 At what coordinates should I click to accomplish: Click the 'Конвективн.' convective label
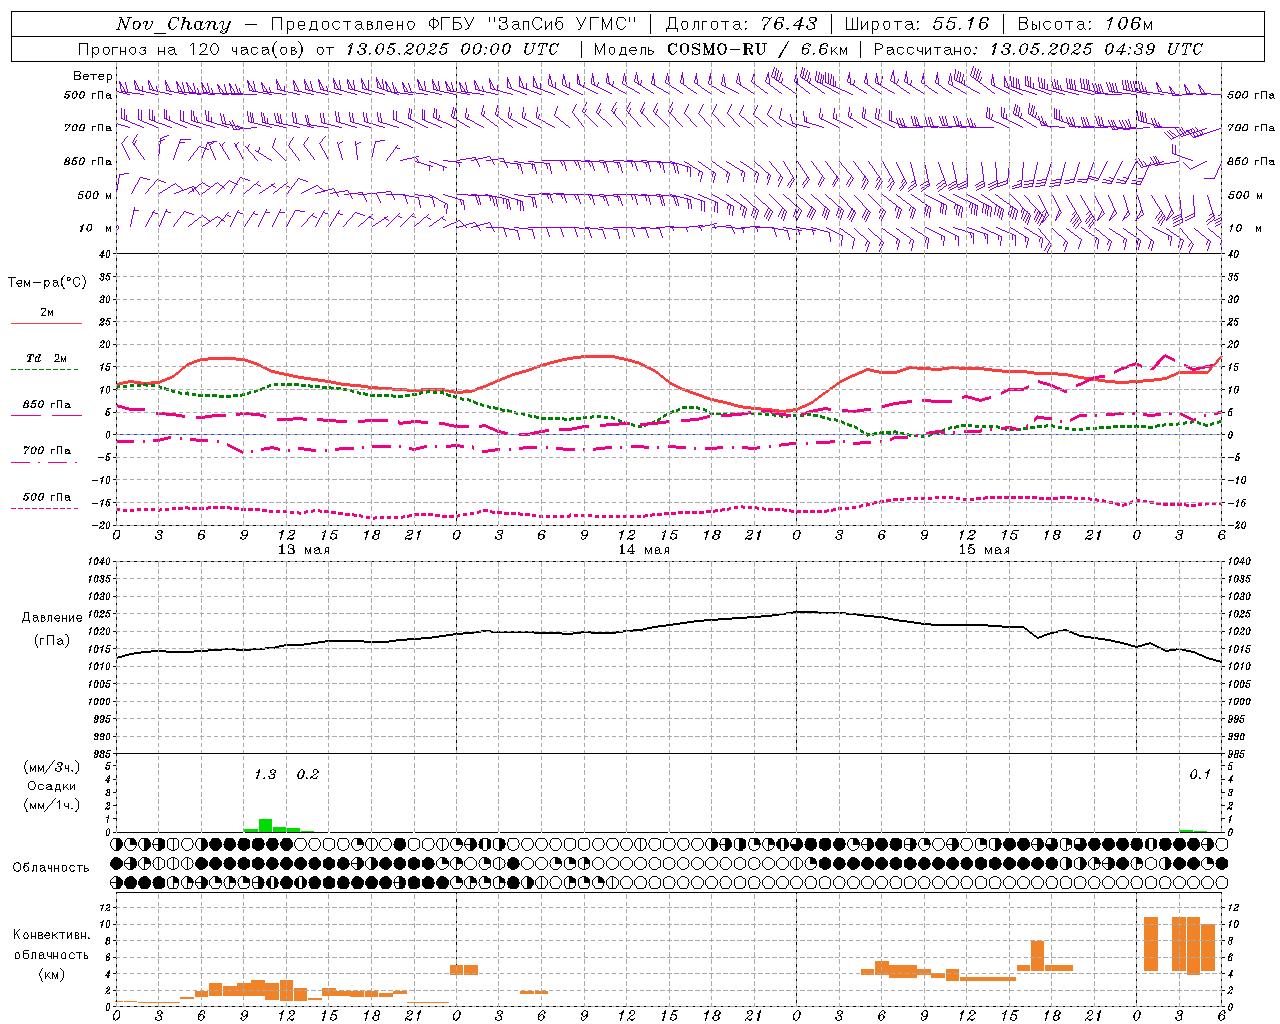click(x=51, y=935)
